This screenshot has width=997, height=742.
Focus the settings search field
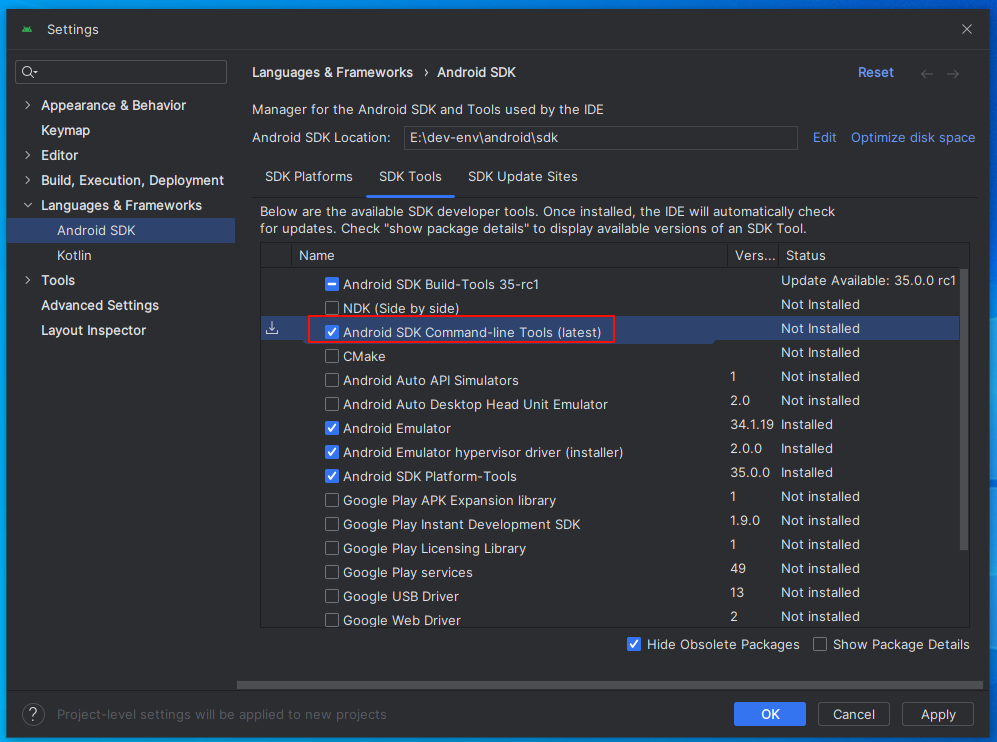121,72
